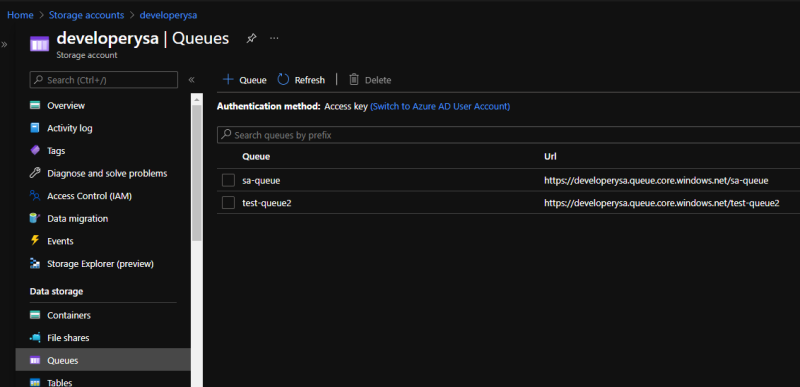Go to Home breadcrumb link
The image size is (800, 387).
pyautogui.click(x=20, y=15)
